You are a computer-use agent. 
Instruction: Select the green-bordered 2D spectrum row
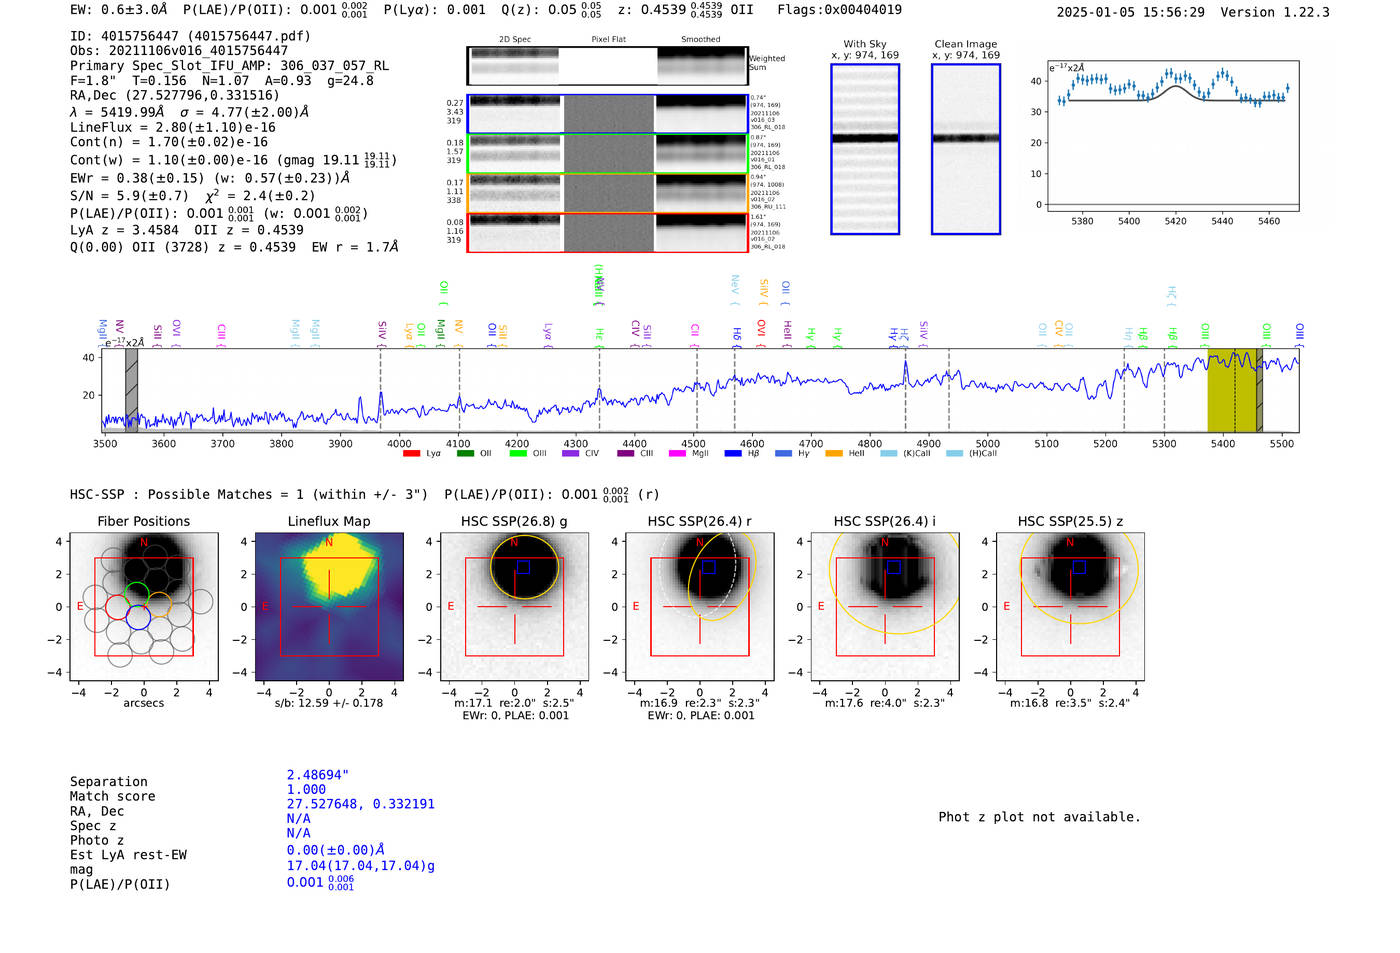(x=607, y=154)
